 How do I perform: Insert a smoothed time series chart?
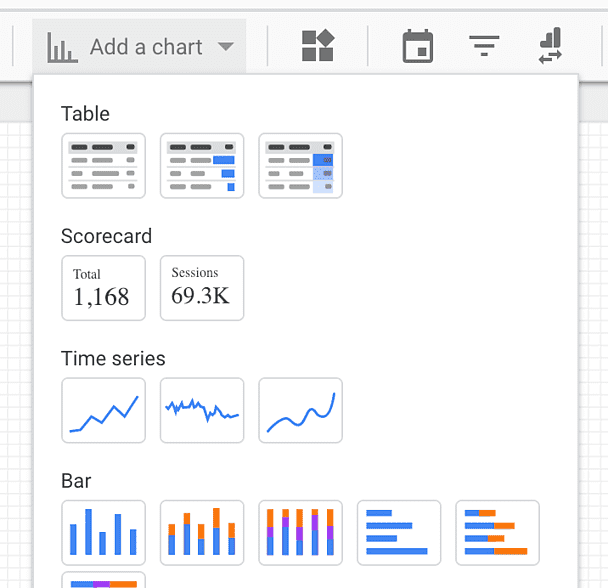pyautogui.click(x=301, y=411)
